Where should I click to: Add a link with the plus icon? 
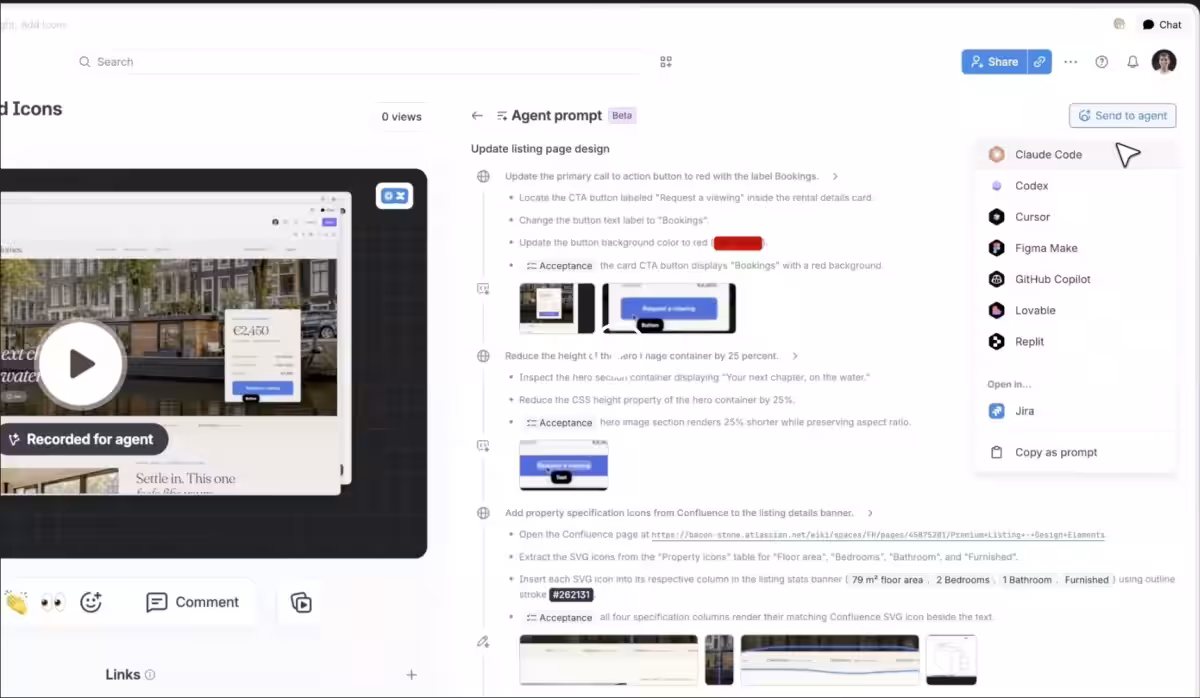(411, 675)
